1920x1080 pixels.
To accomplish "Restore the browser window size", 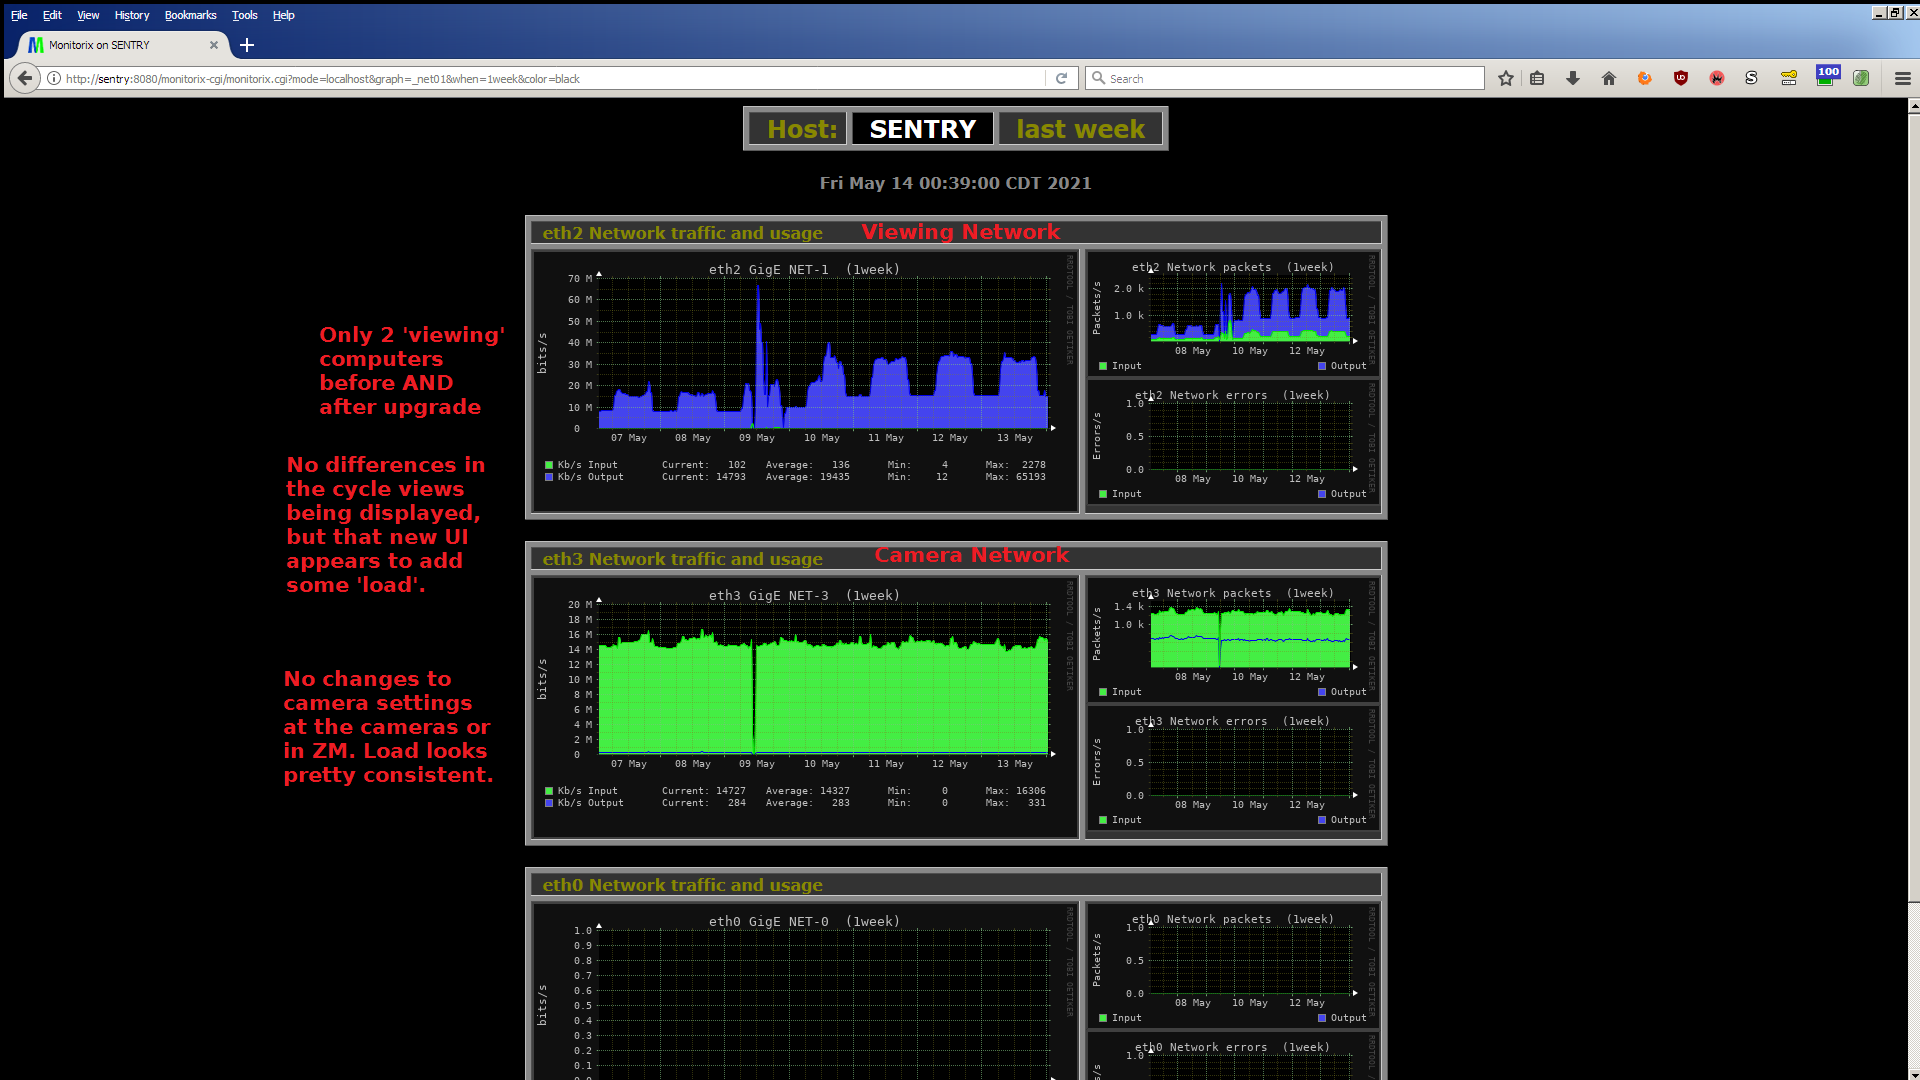I will coord(1895,13).
